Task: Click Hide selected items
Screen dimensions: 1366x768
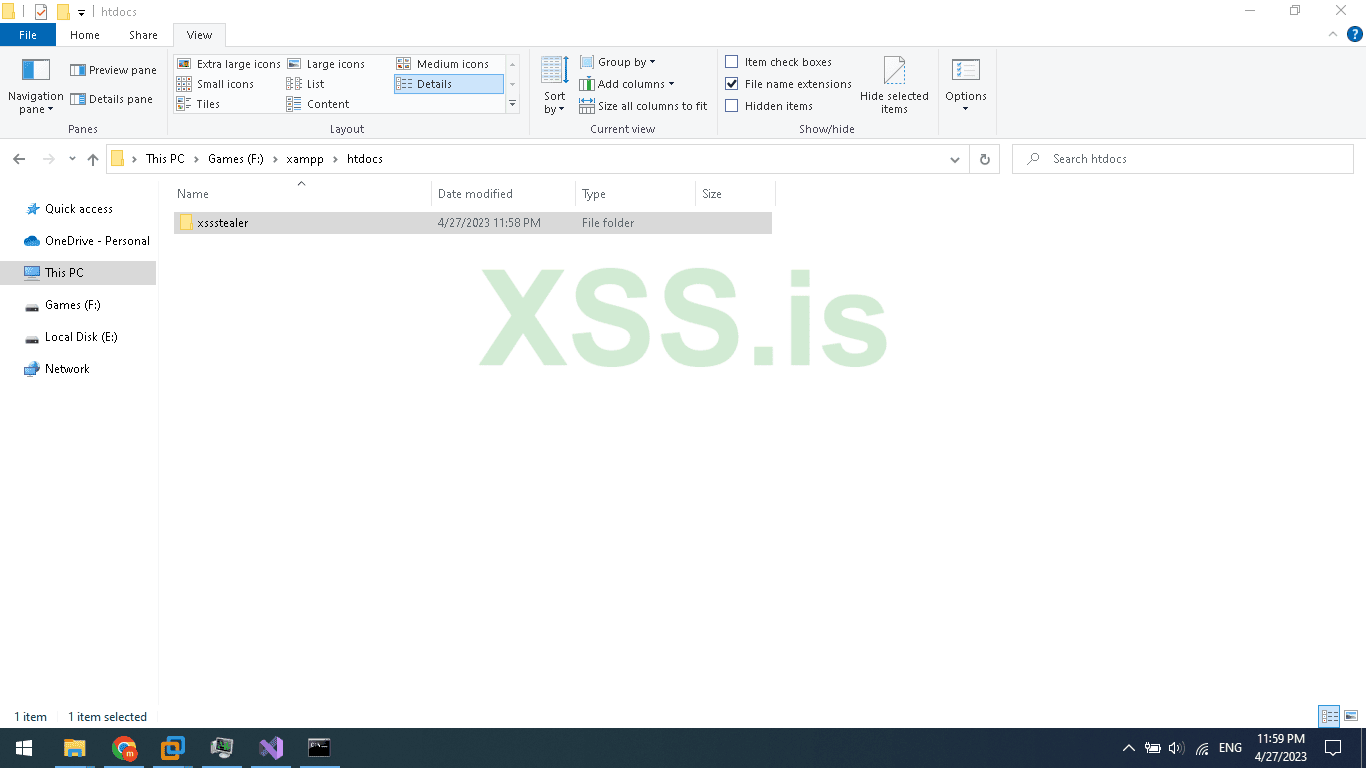Action: click(x=894, y=86)
